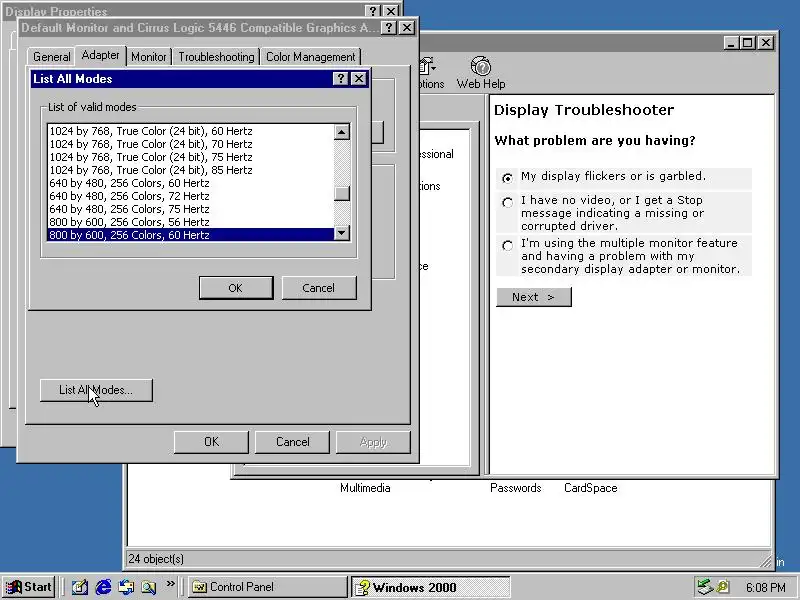
Task: Confirm List All Modes with OK
Action: pos(236,288)
